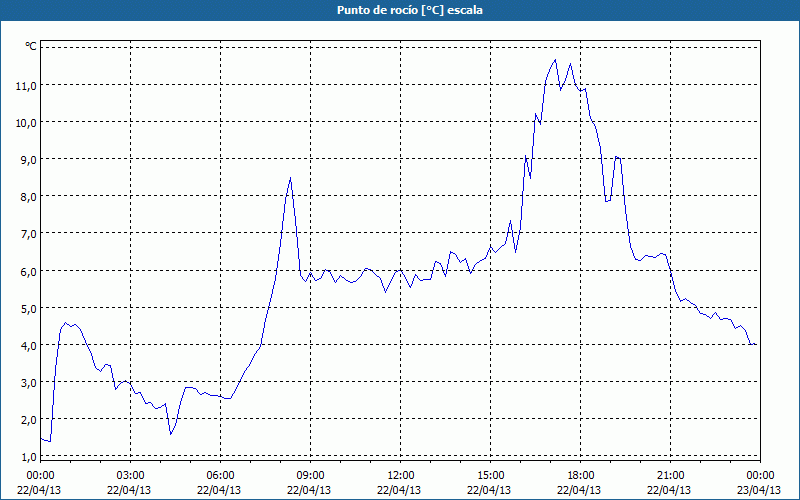Click the 18:00 time axis label
This screenshot has width=800, height=500.
click(x=581, y=476)
